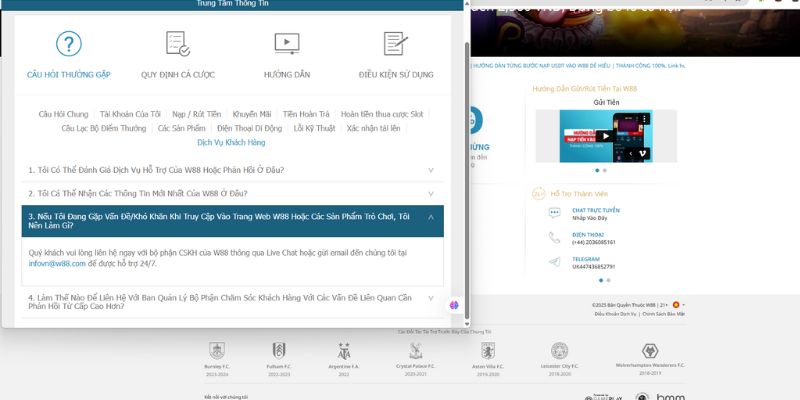The height and width of the screenshot is (400, 800).
Task: Click Nhấp Vào Đây under Chat Trực Tuyến
Action: pos(589,218)
